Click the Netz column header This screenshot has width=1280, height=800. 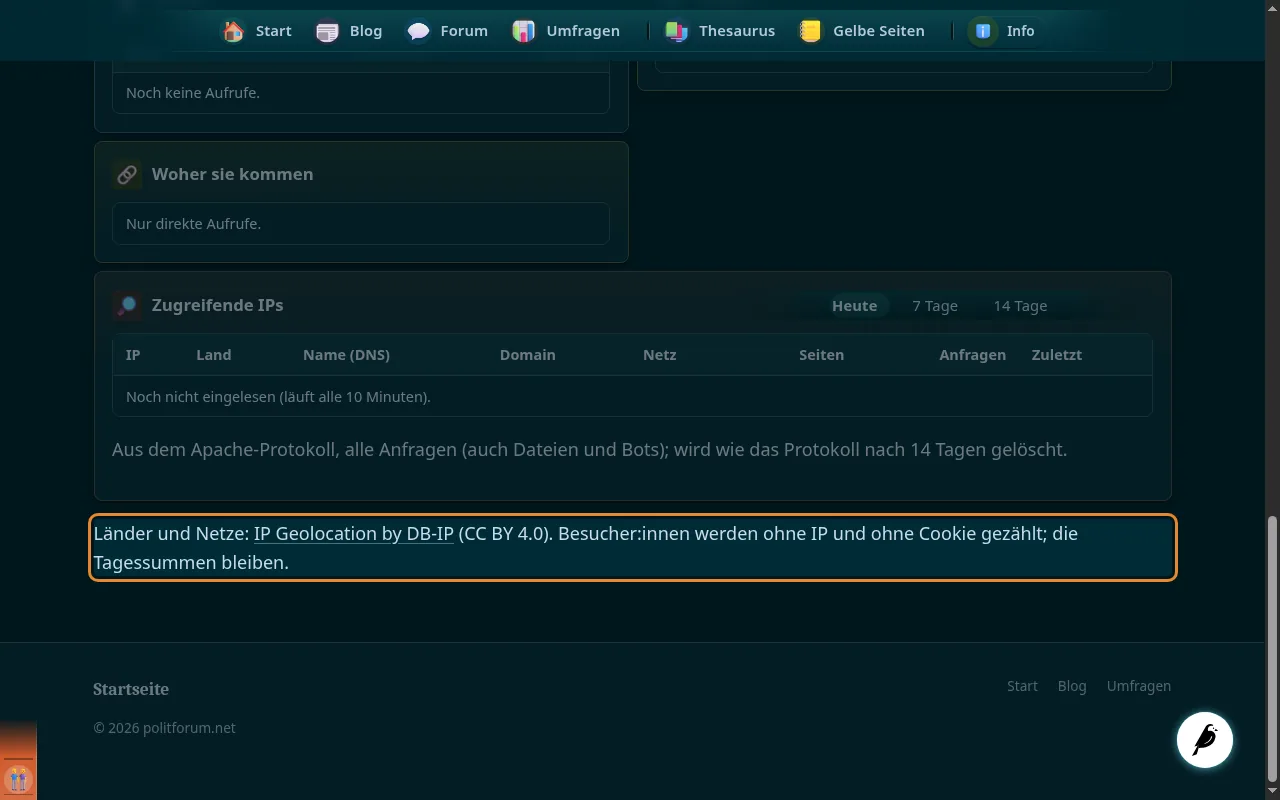pos(660,355)
